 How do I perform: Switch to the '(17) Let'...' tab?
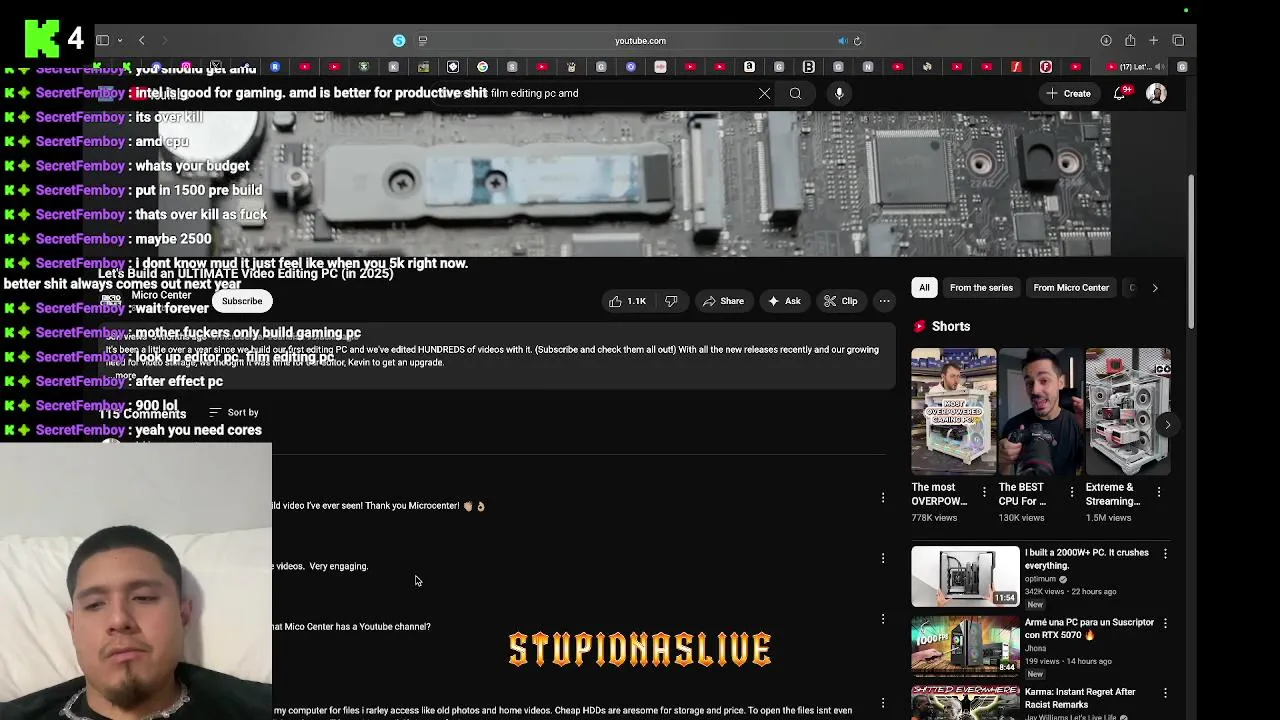click(1135, 67)
